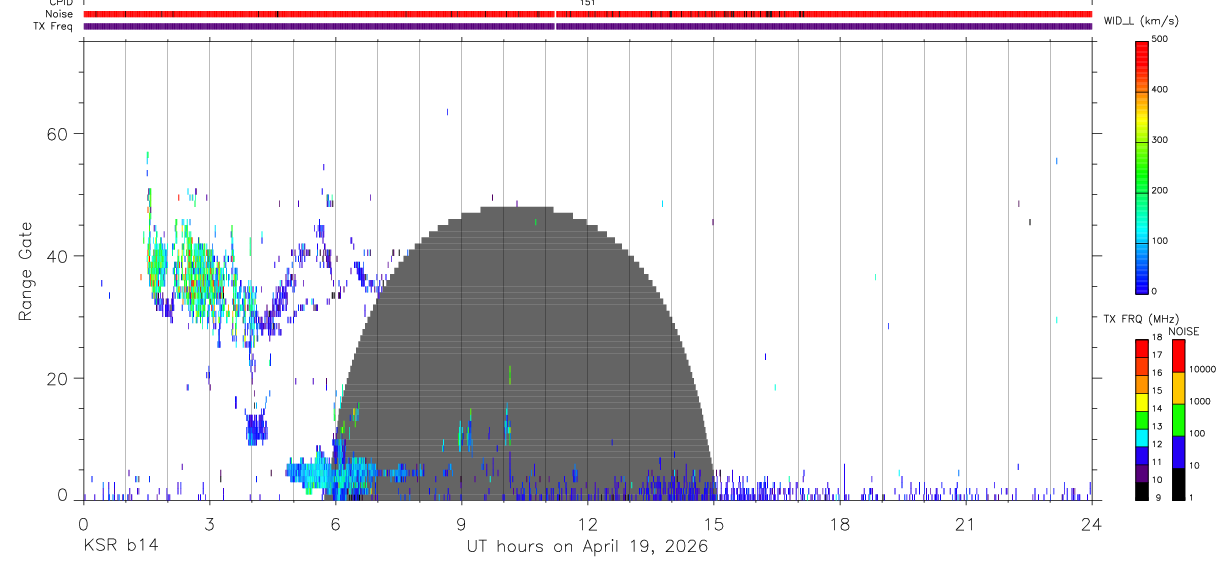This screenshot has height=567, width=1228.
Task: Click the 15 tick on UT hours axis
Action: point(714,523)
